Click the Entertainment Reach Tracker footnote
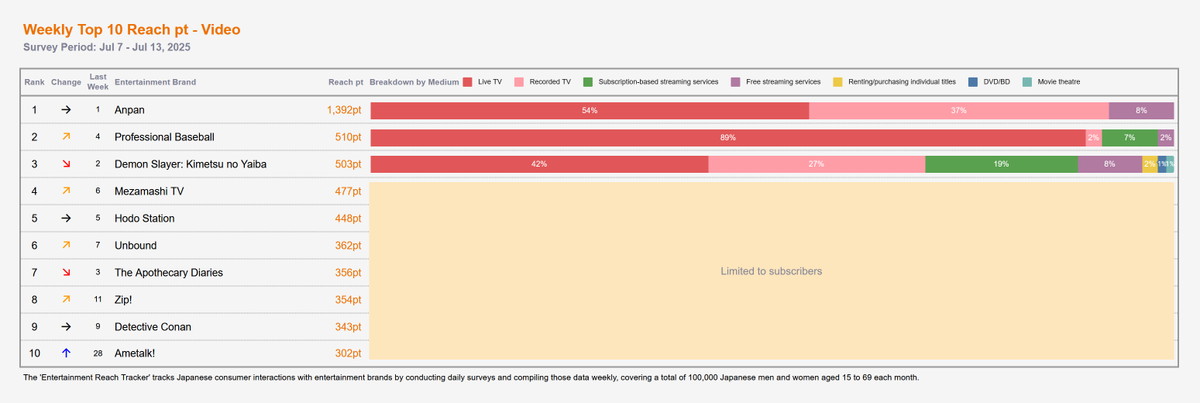Viewport: 1200px width, 403px height. tap(470, 378)
